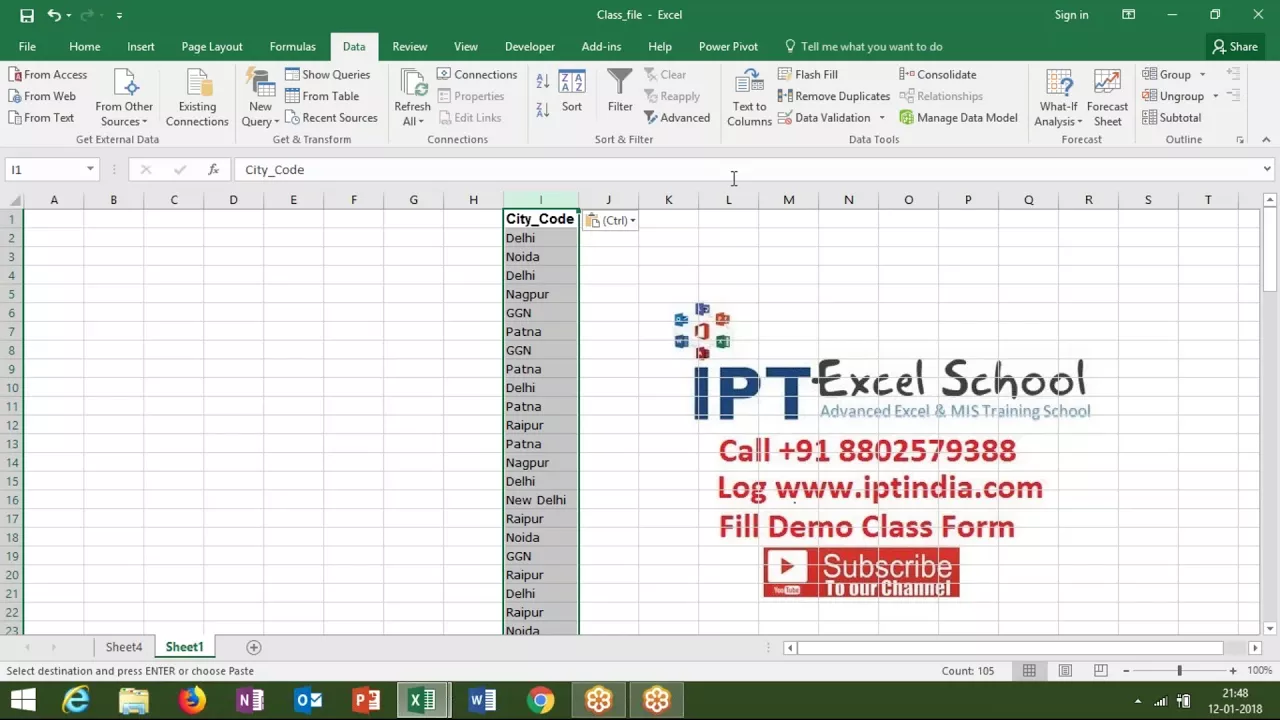Viewport: 1280px width, 720px height.
Task: Open Word from the taskbar
Action: [x=482, y=700]
